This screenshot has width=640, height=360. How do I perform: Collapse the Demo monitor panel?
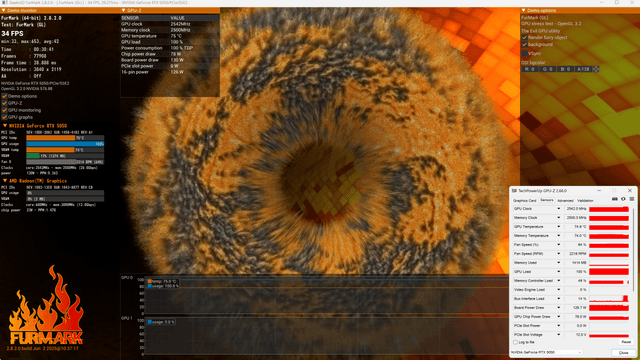pyautogui.click(x=3, y=10)
